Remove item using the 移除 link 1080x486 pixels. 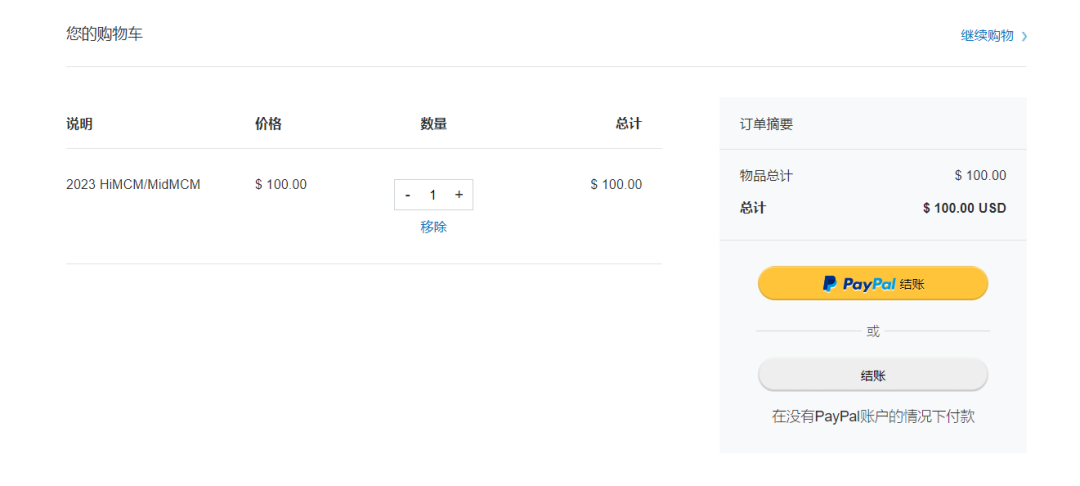(433, 227)
